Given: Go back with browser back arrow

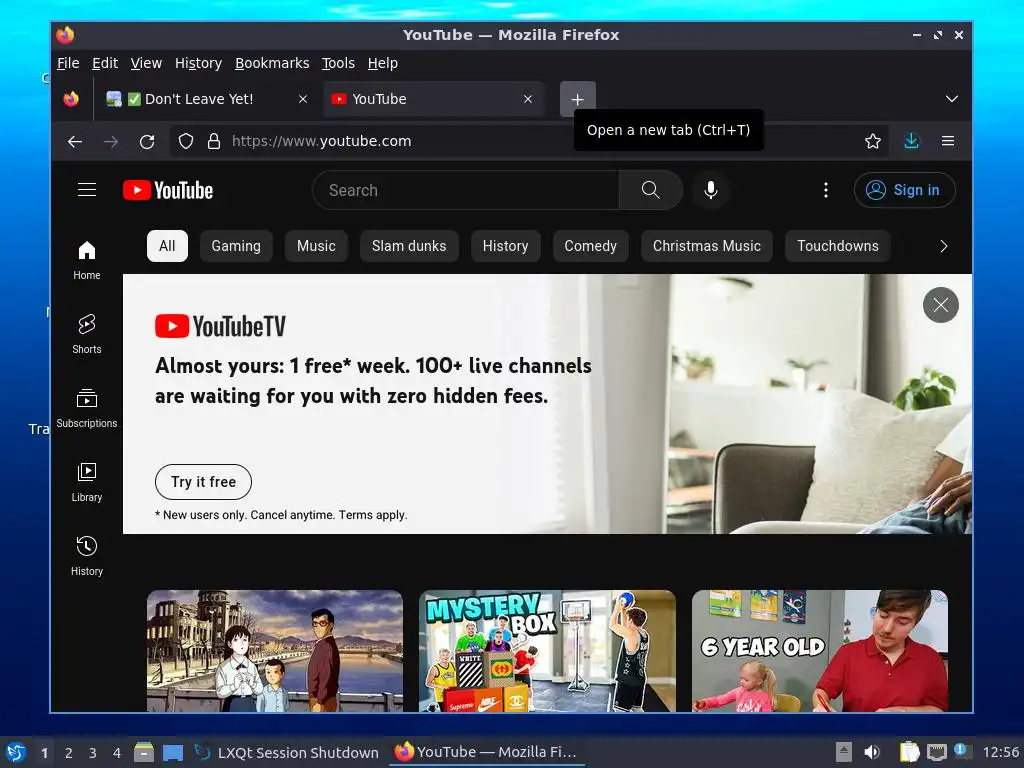Looking at the screenshot, I should pos(75,141).
